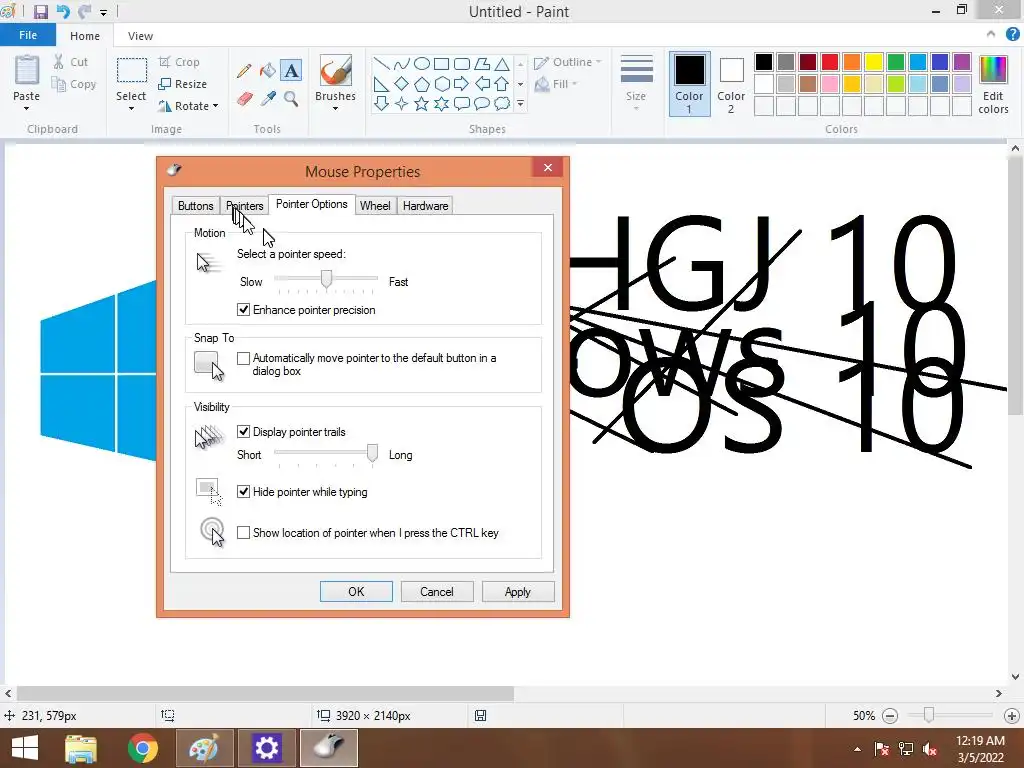The width and height of the screenshot is (1024, 768).
Task: Switch to the View ribbon tab
Action: coord(140,36)
